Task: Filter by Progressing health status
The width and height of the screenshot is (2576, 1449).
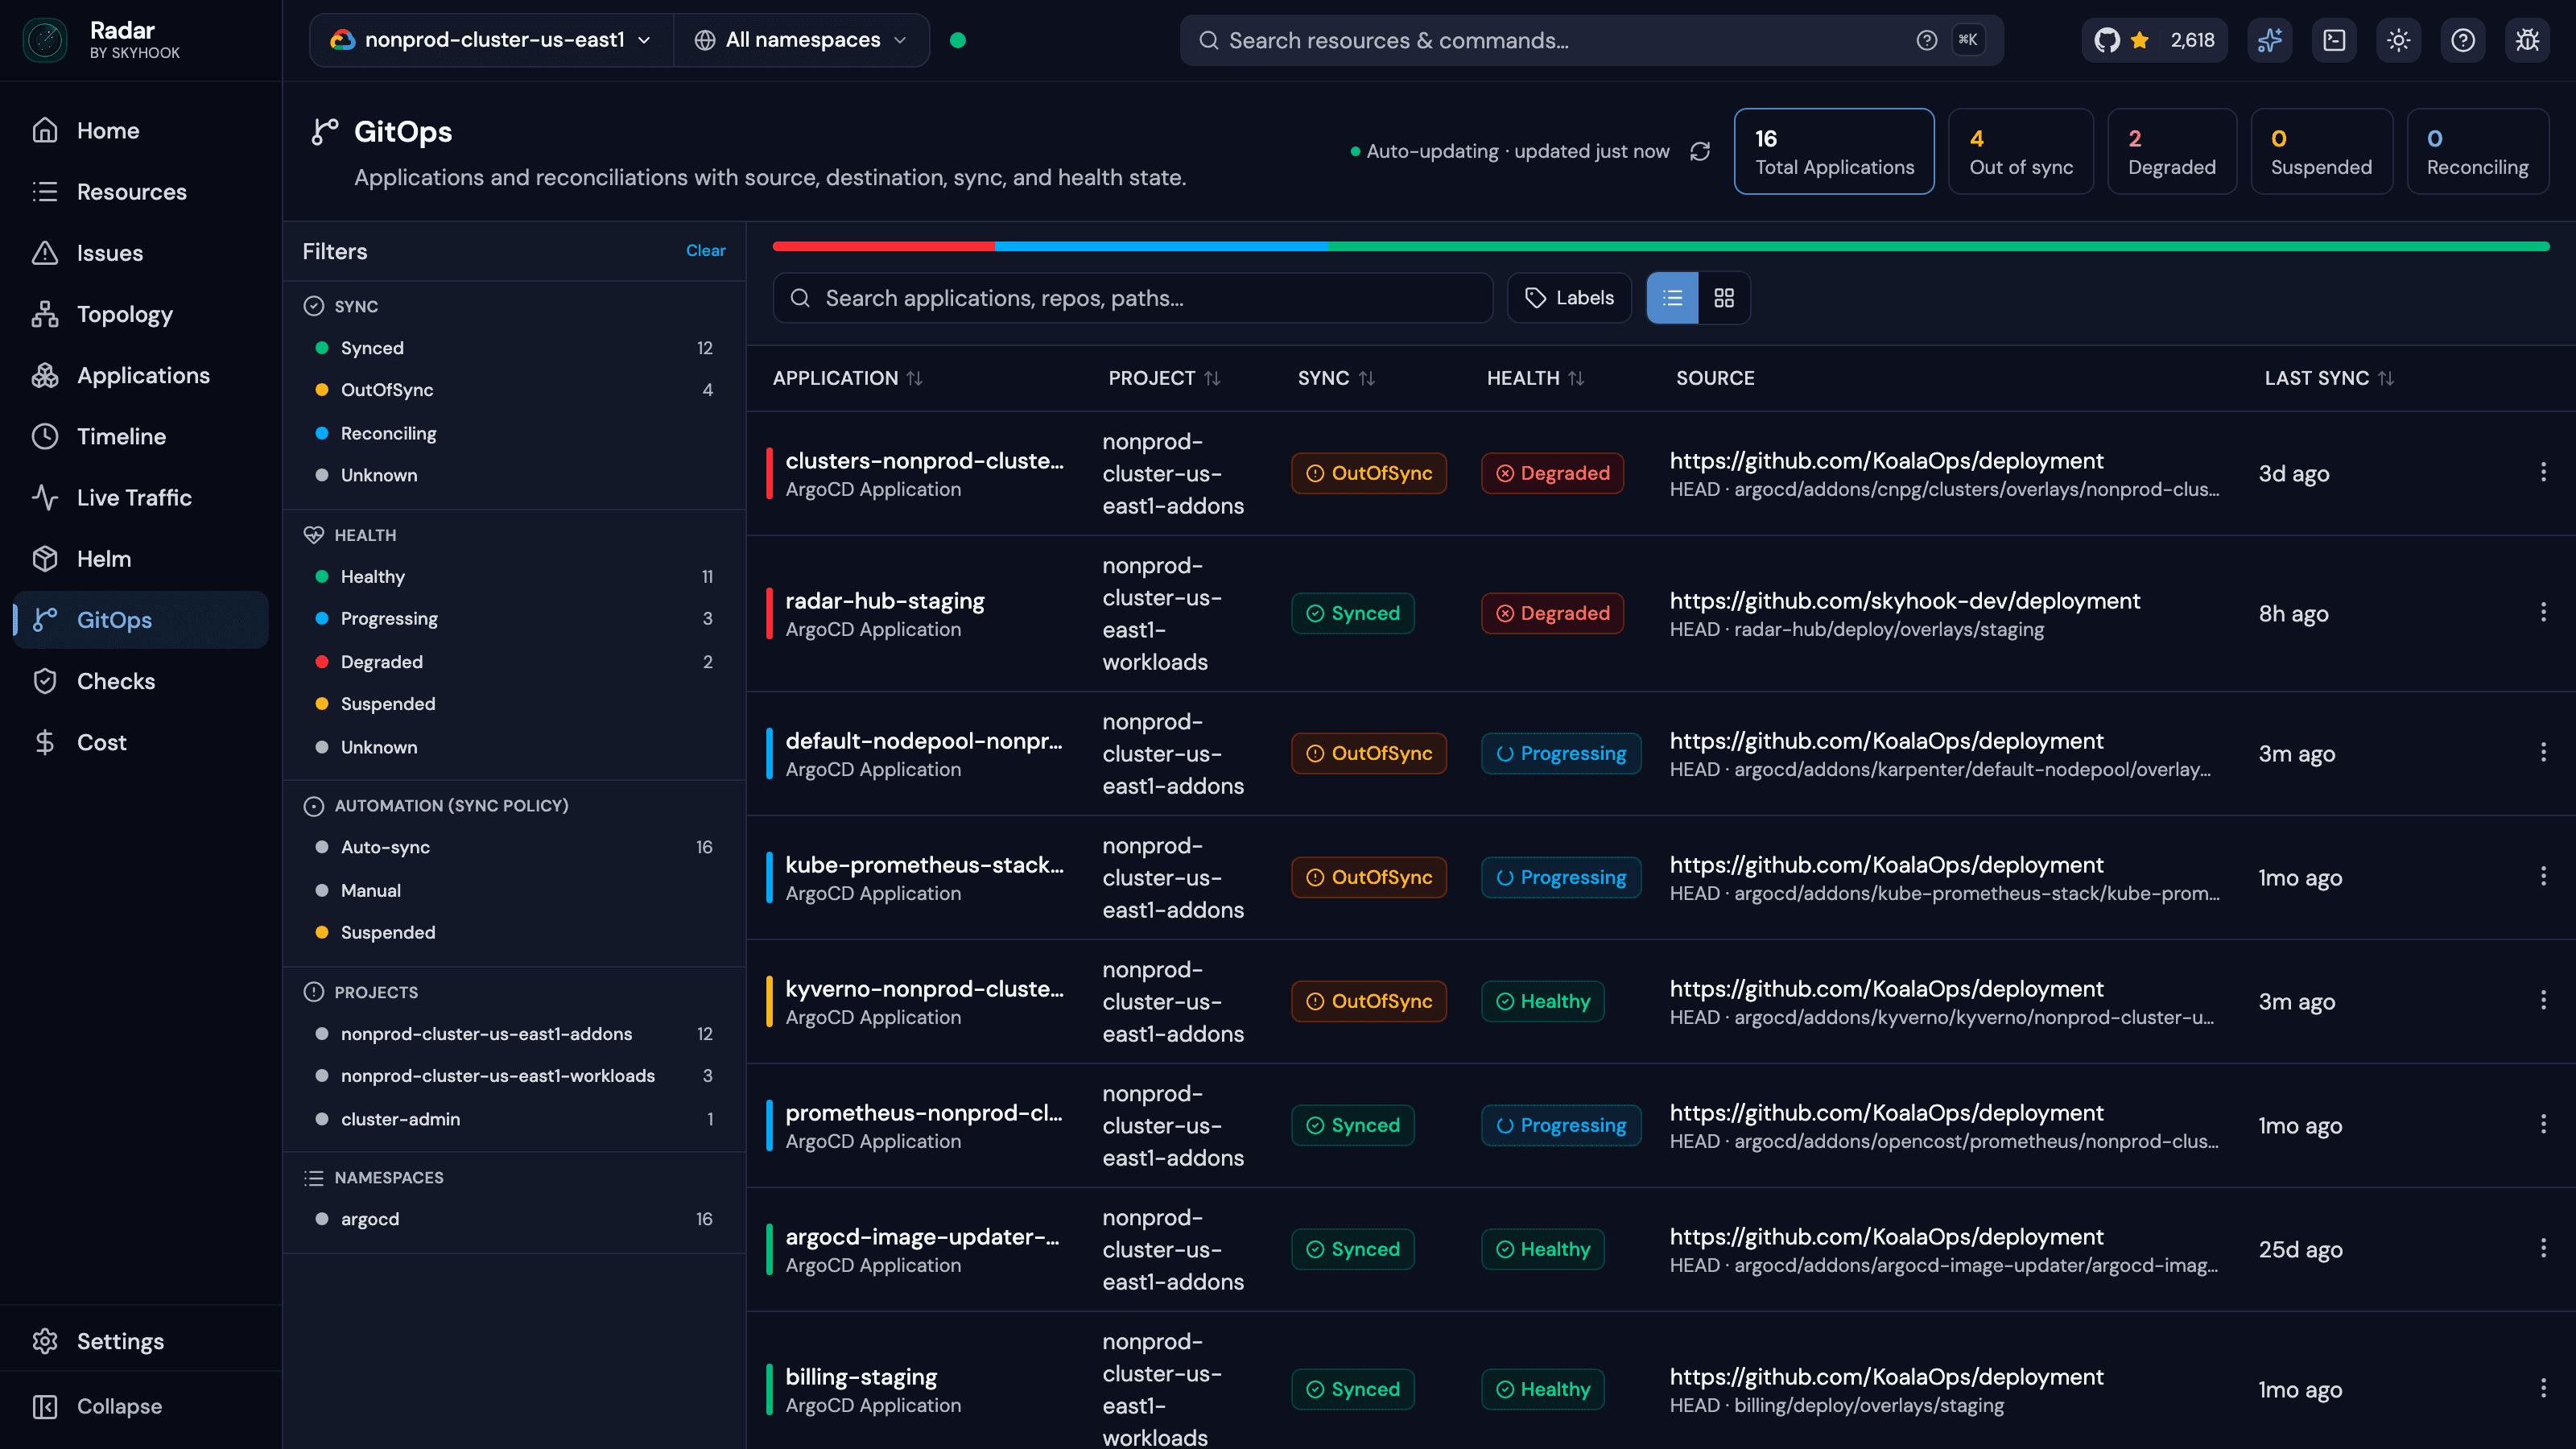Action: [514, 619]
